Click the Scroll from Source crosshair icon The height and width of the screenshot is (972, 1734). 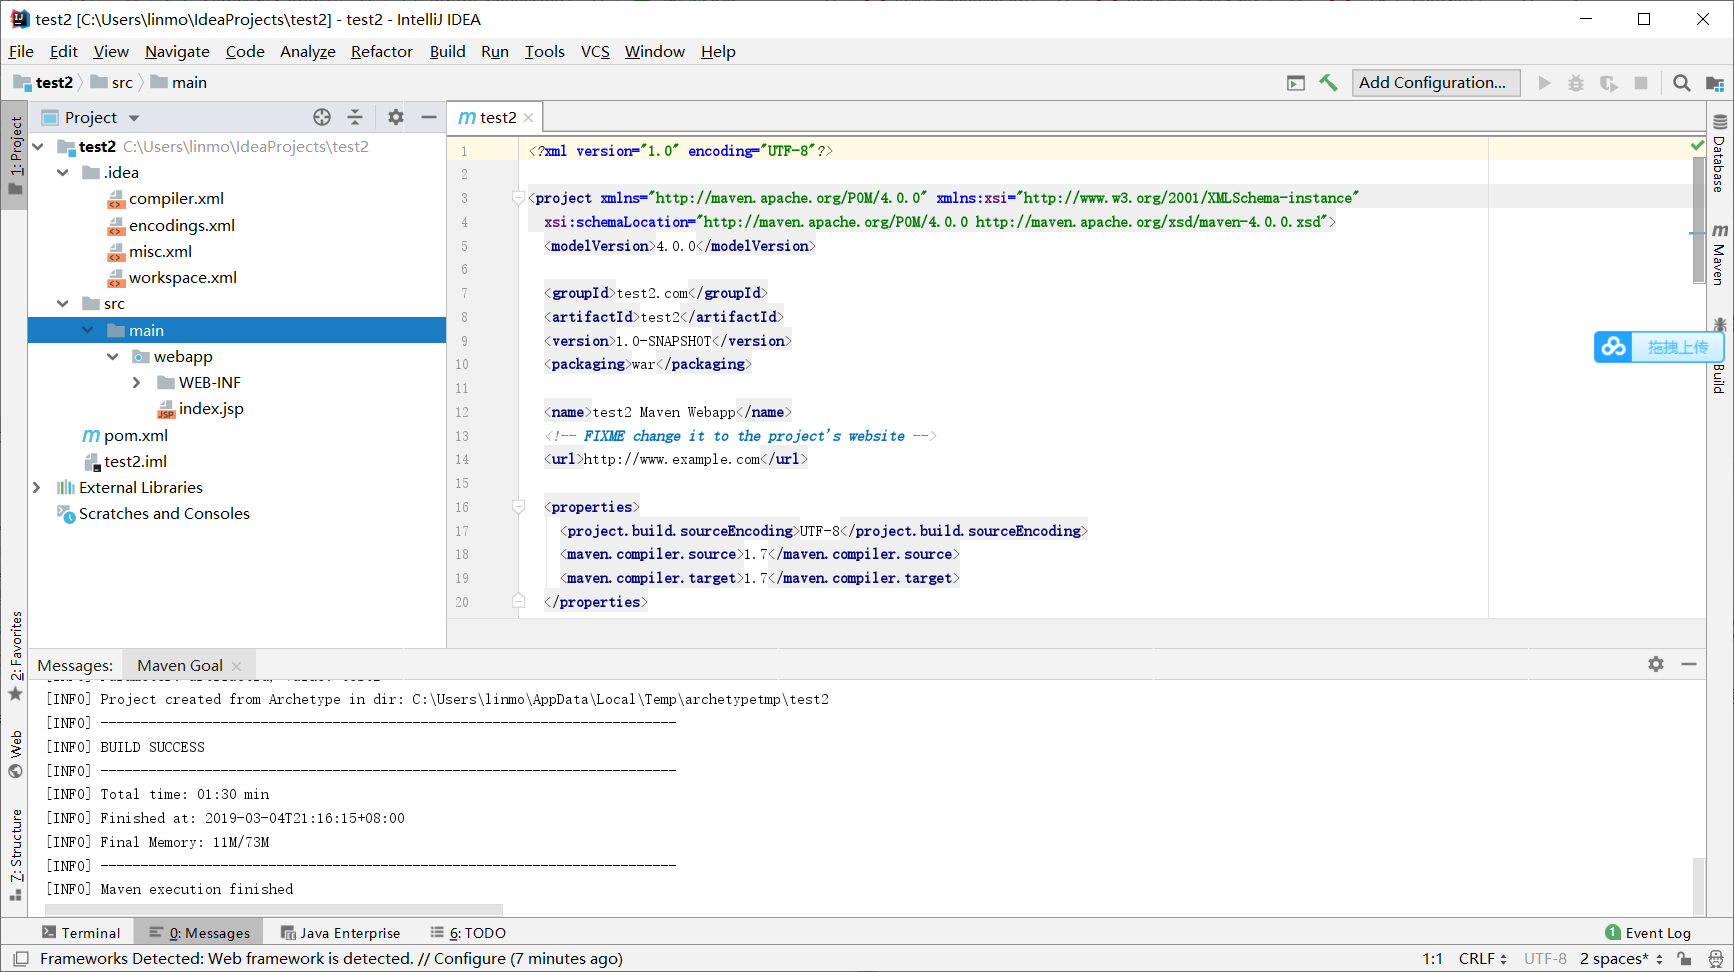[322, 117]
